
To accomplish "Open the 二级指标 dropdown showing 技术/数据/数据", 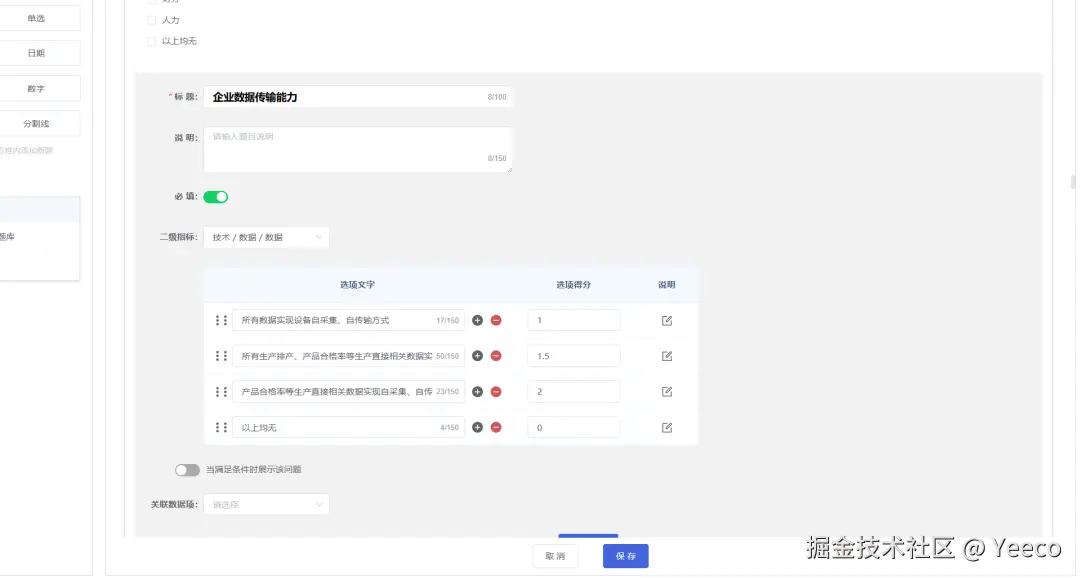I will (266, 237).
